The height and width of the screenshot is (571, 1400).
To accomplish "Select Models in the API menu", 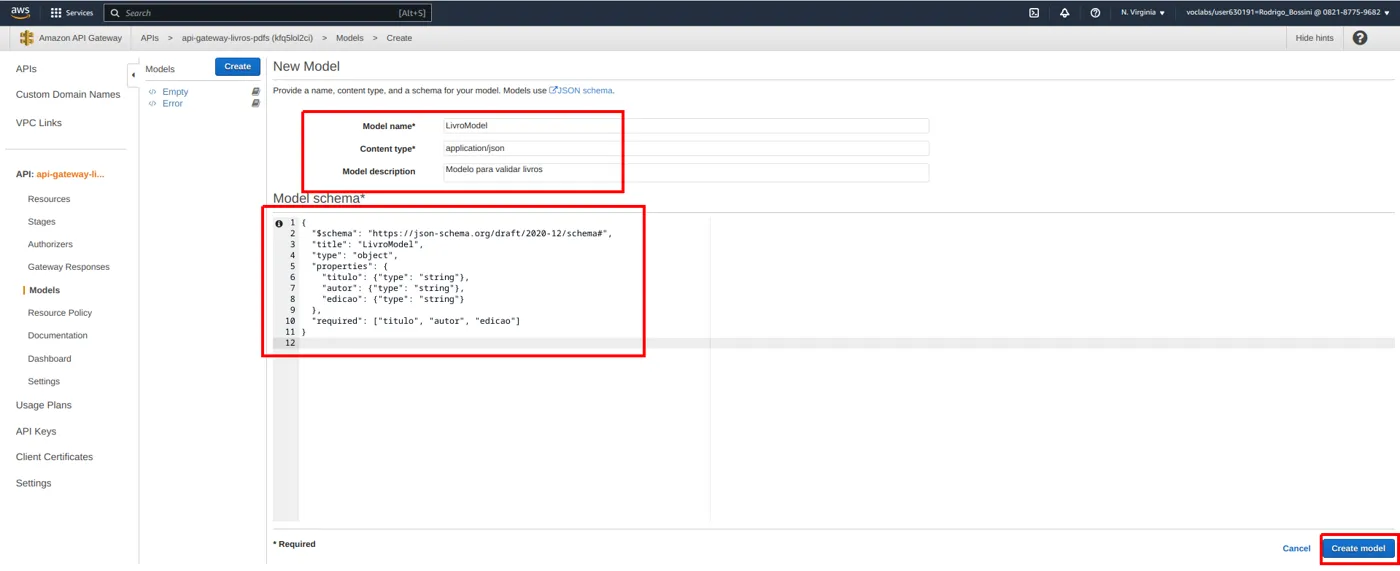I will [x=45, y=290].
